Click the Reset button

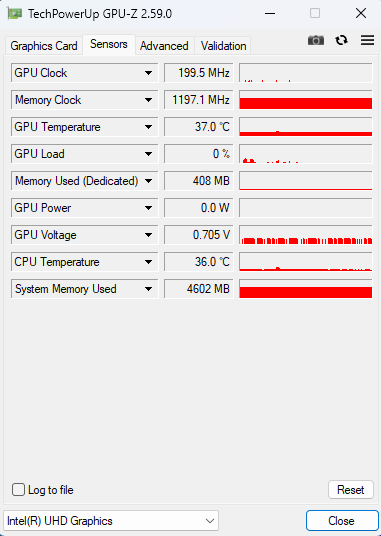pos(351,490)
